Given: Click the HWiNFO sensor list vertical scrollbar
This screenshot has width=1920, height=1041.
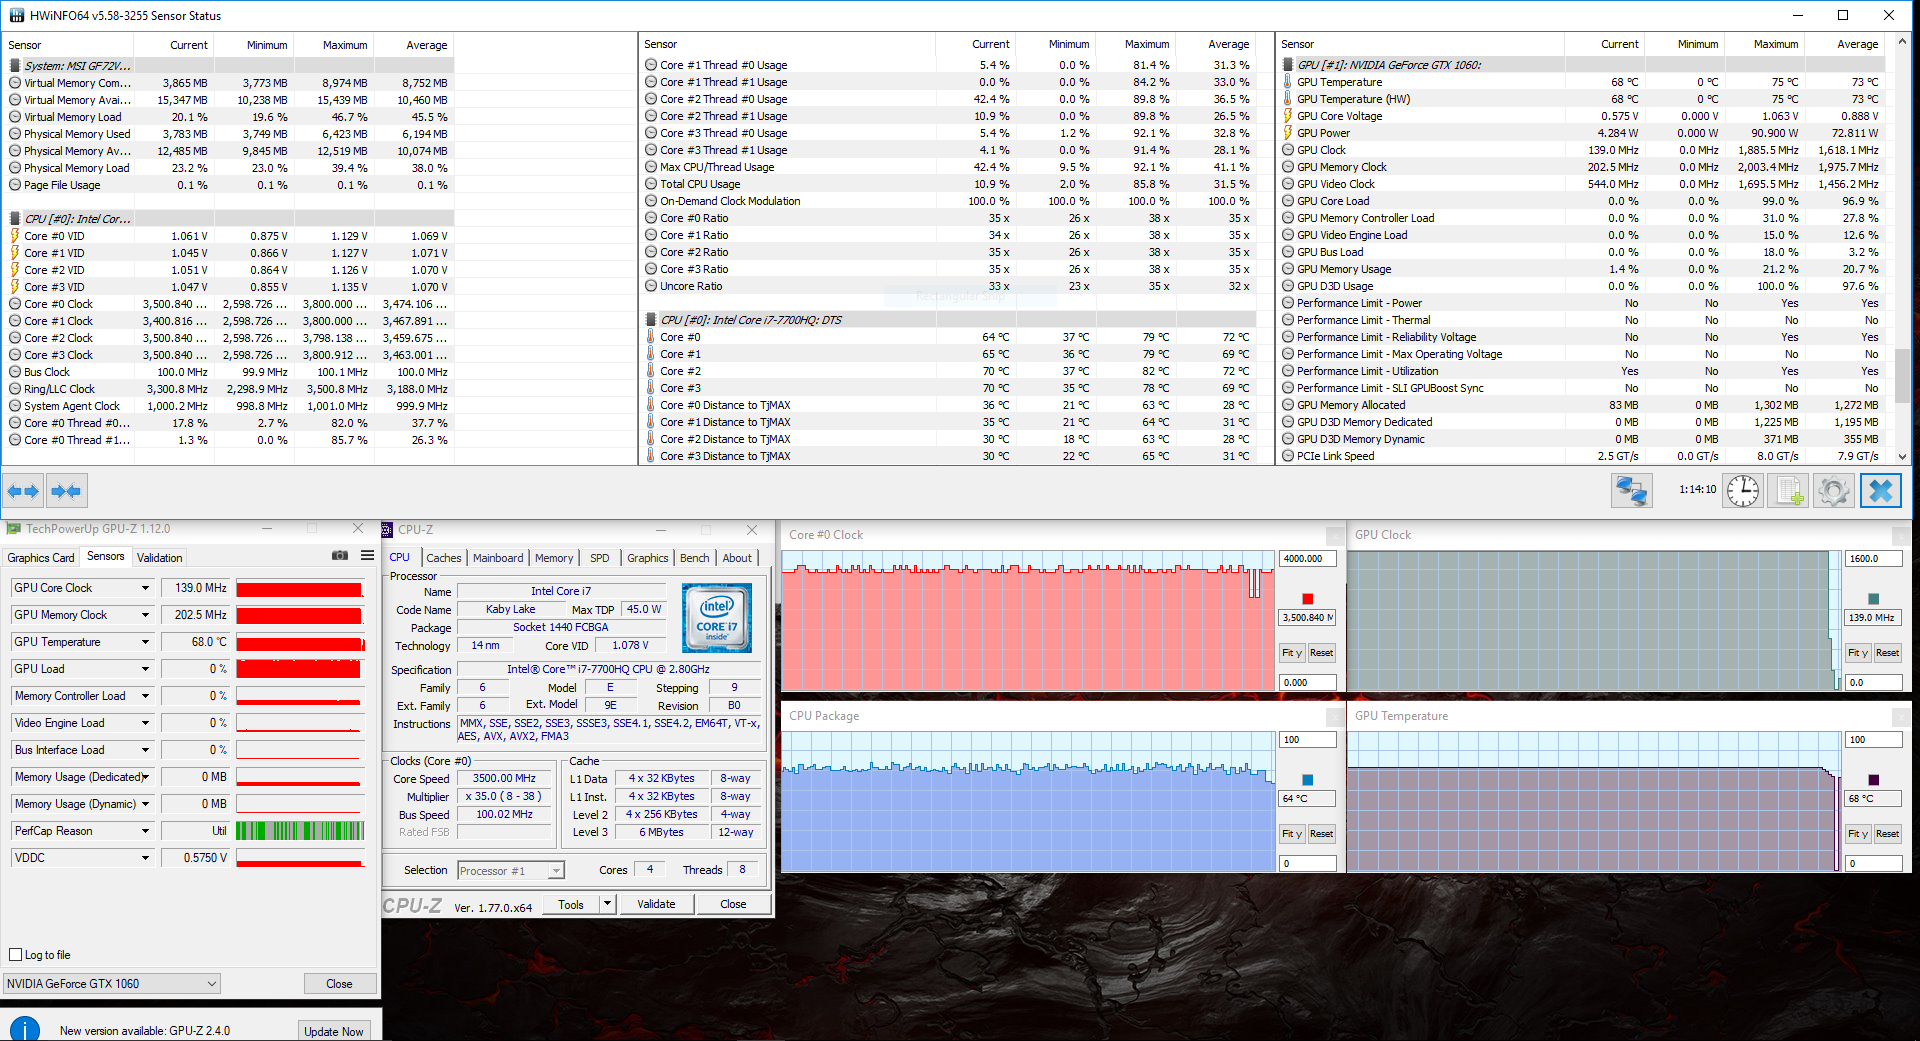Looking at the screenshot, I should click(x=1902, y=249).
